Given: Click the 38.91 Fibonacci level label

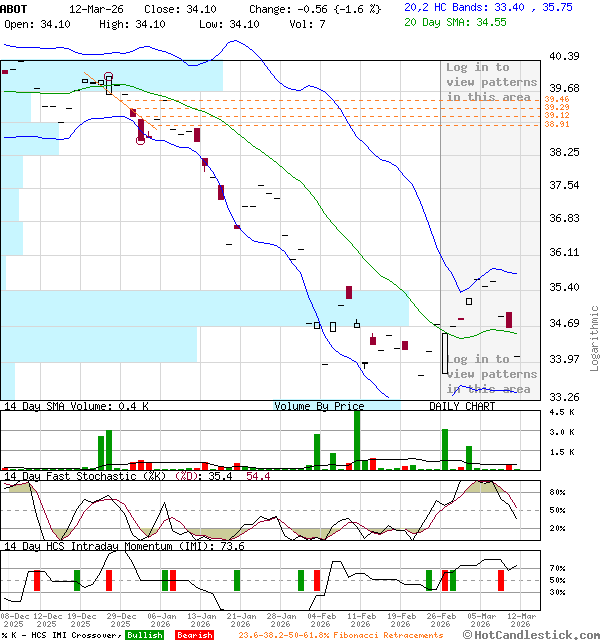Looking at the screenshot, I should pyautogui.click(x=557, y=124).
